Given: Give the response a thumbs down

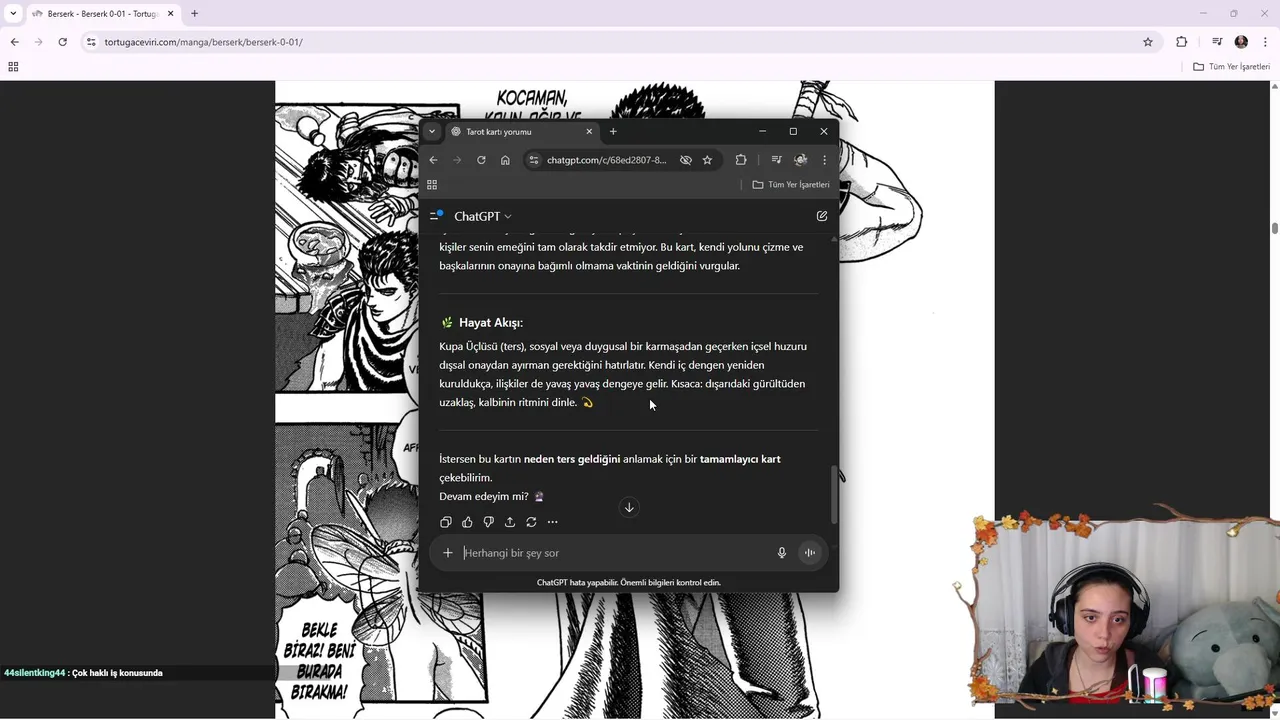Looking at the screenshot, I should click(488, 522).
